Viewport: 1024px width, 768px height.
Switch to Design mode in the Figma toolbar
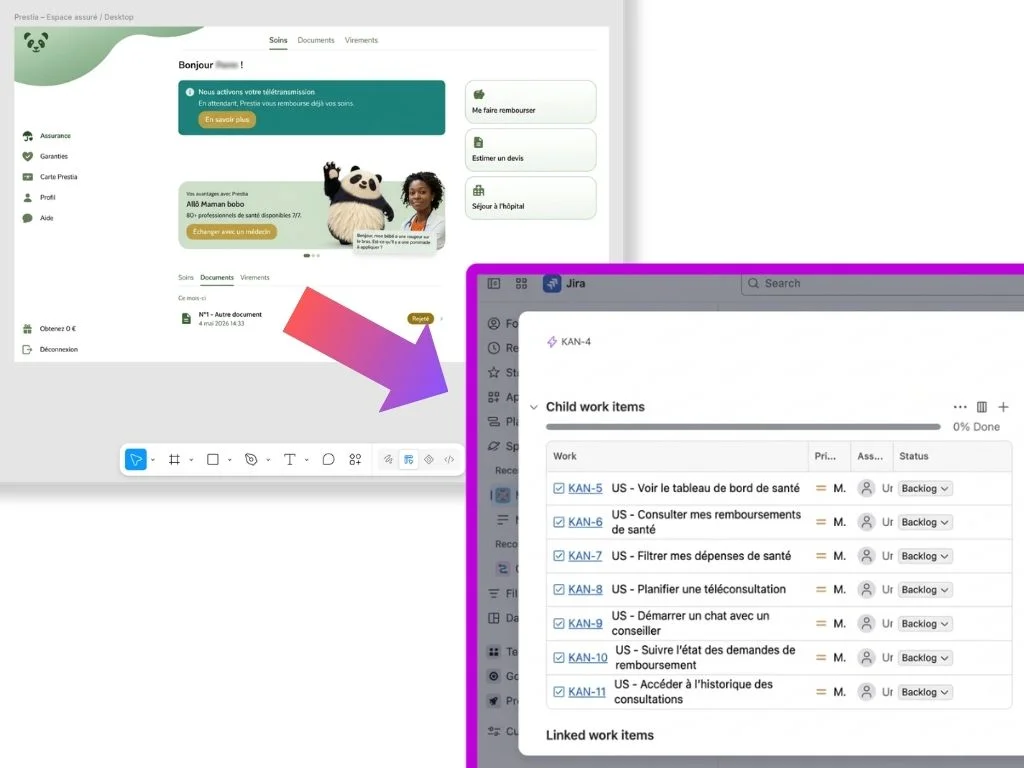(408, 460)
